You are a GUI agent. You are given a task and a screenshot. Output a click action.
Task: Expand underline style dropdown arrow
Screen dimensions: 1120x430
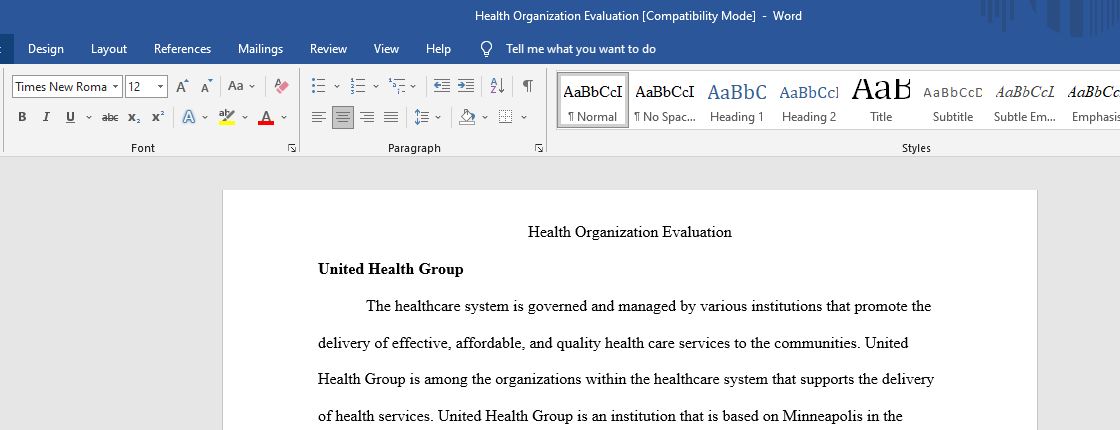point(89,117)
